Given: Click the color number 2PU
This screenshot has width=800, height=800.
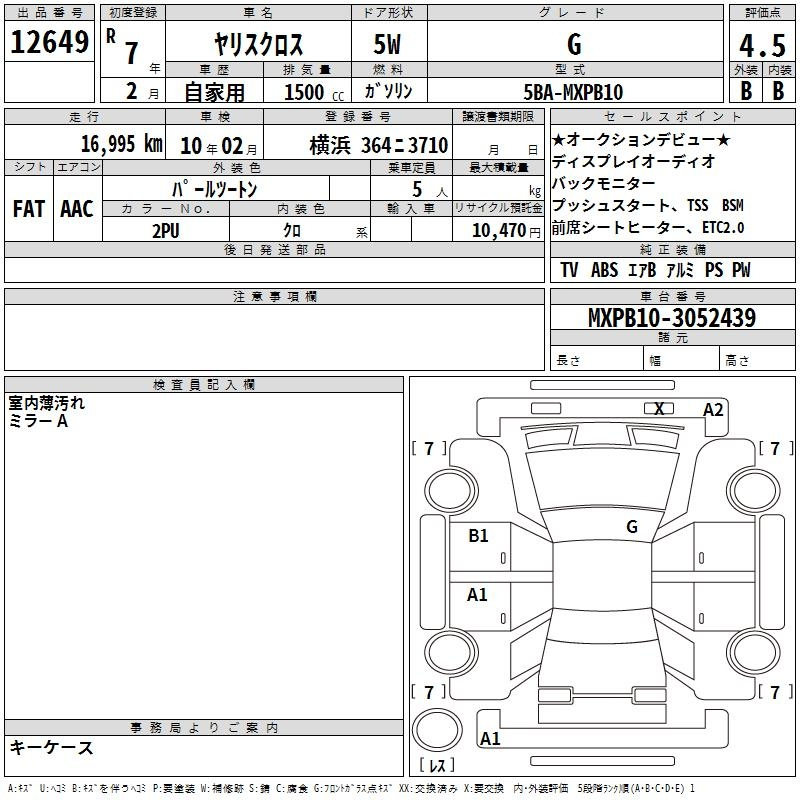Looking at the screenshot, I should click(165, 229).
